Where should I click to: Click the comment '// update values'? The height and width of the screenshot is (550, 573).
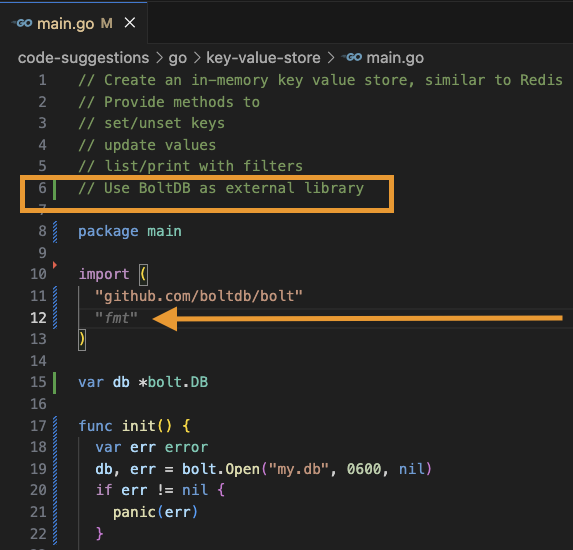[147, 145]
